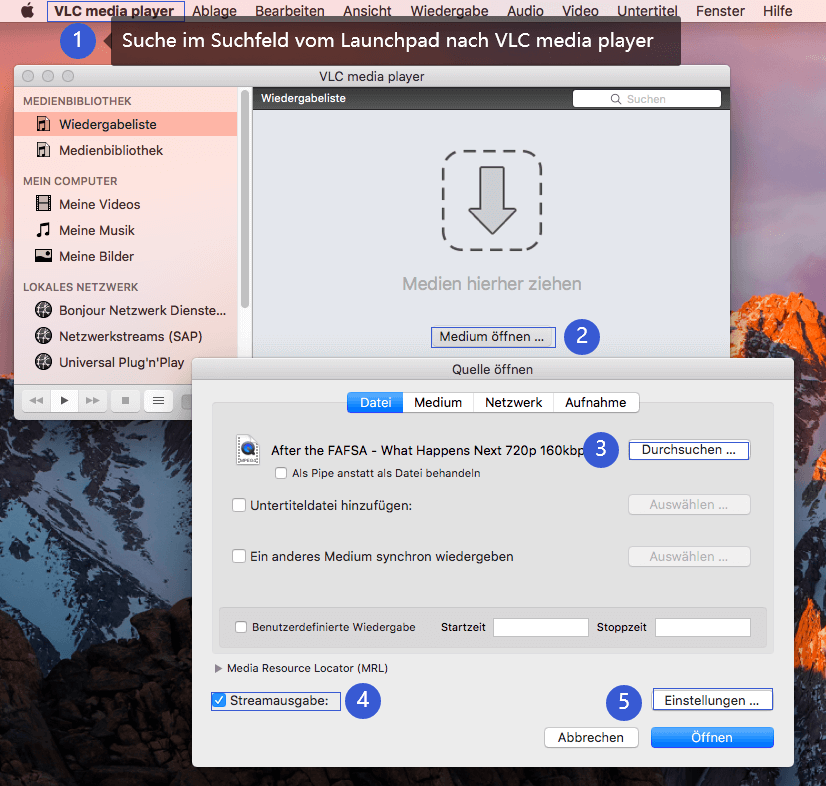The image size is (826, 786).
Task: Click the Bonjour Netzwerk Dienste globe icon
Action: (x=43, y=310)
